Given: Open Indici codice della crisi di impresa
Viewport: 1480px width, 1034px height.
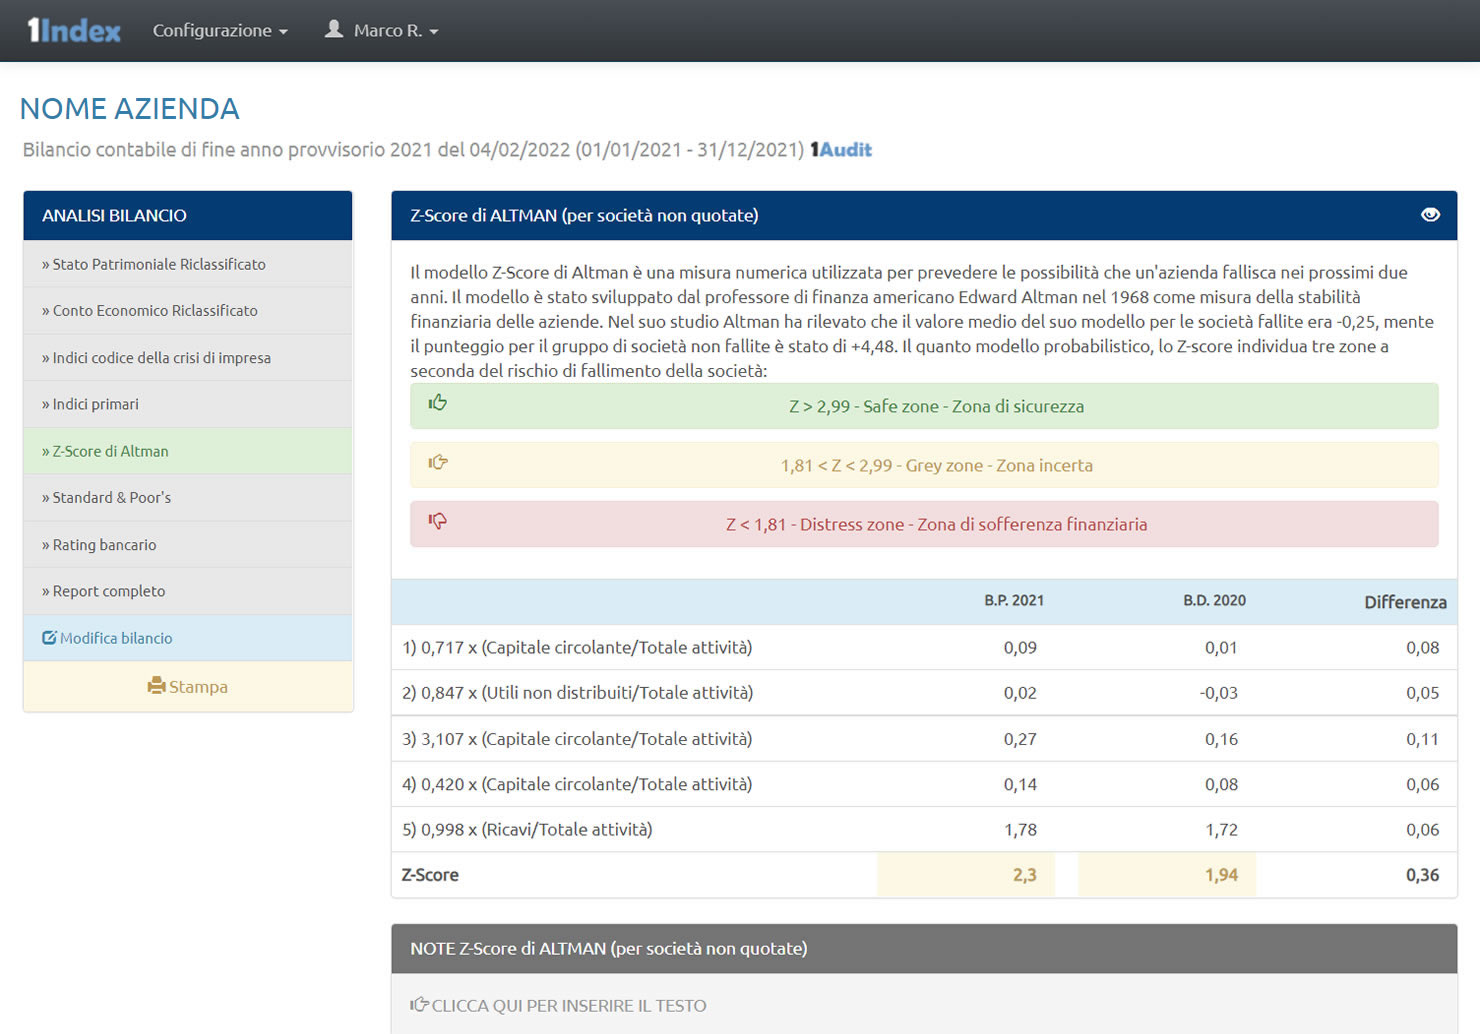Looking at the screenshot, I should (188, 358).
